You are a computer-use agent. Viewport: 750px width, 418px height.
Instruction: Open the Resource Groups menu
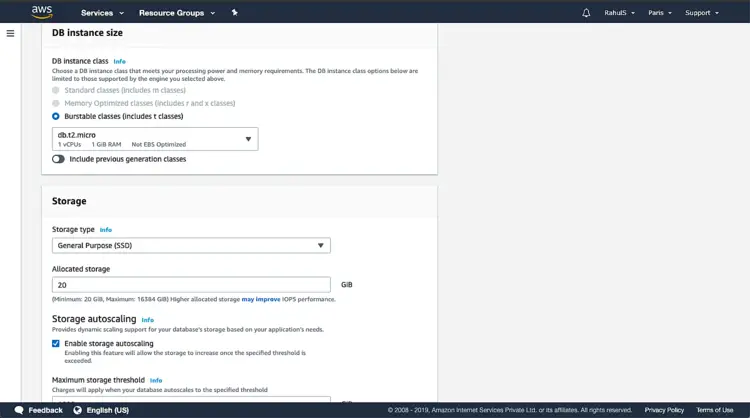tap(176, 13)
